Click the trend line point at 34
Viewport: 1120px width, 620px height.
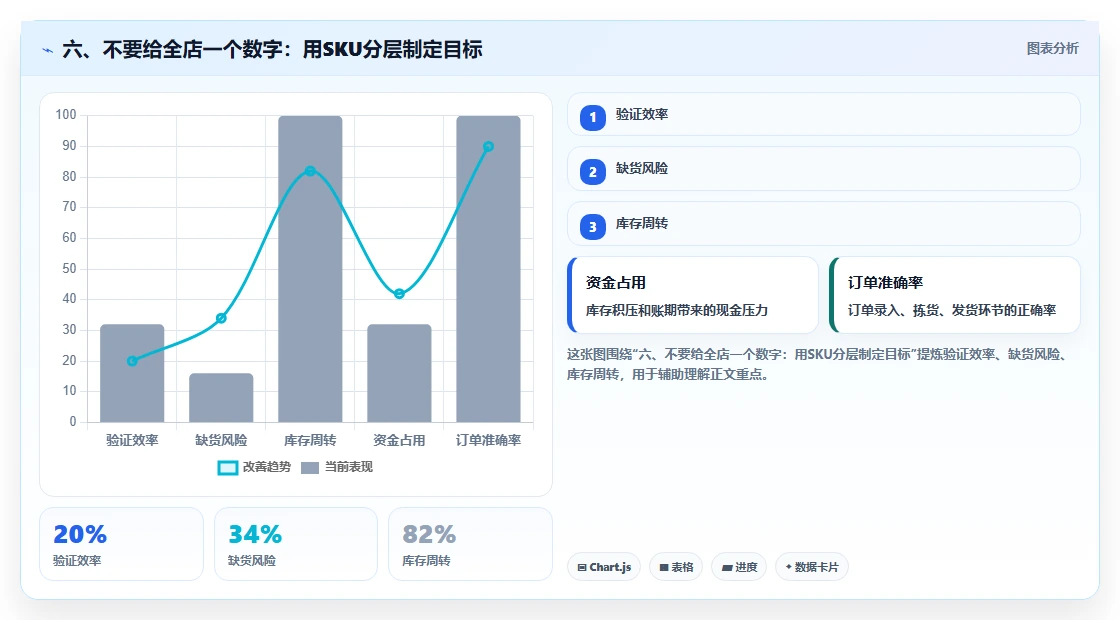221,318
